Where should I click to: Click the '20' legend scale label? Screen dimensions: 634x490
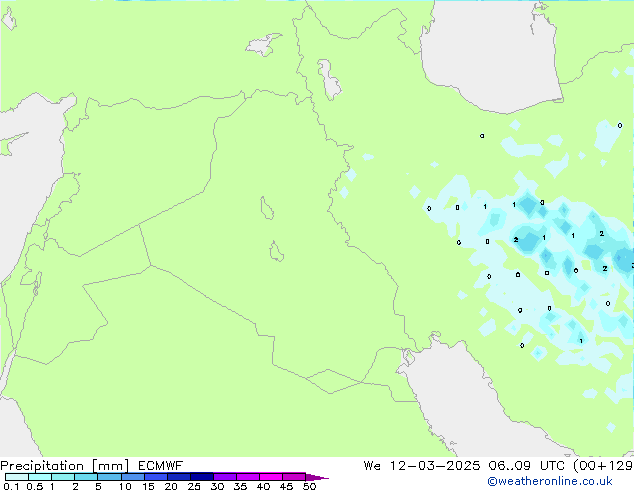click(171, 486)
